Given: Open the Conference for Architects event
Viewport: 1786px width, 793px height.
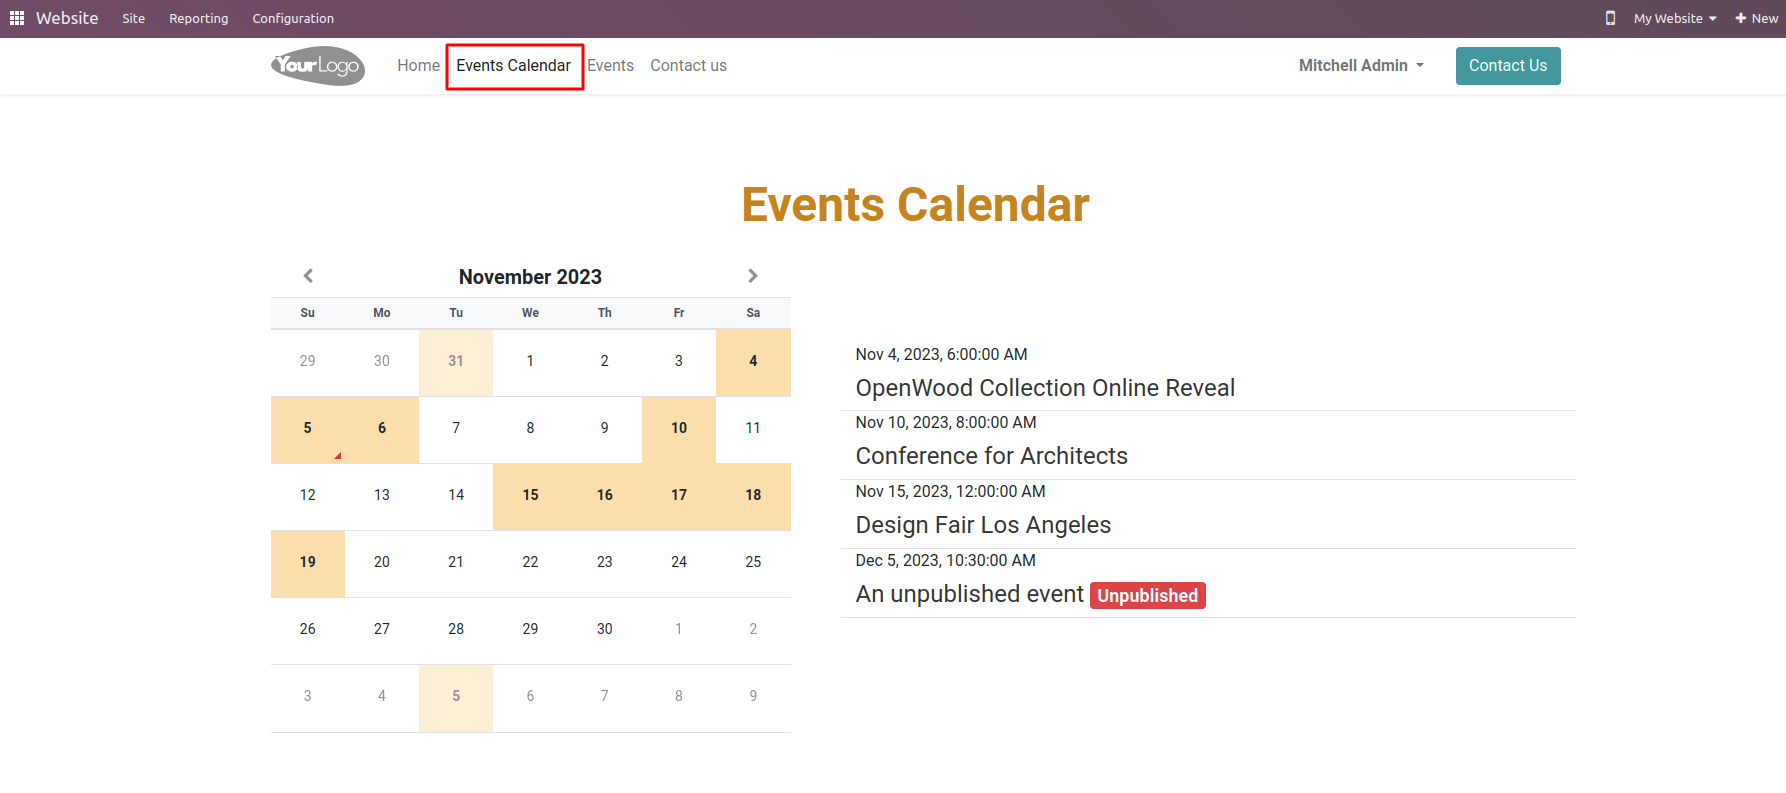Looking at the screenshot, I should [x=992, y=456].
